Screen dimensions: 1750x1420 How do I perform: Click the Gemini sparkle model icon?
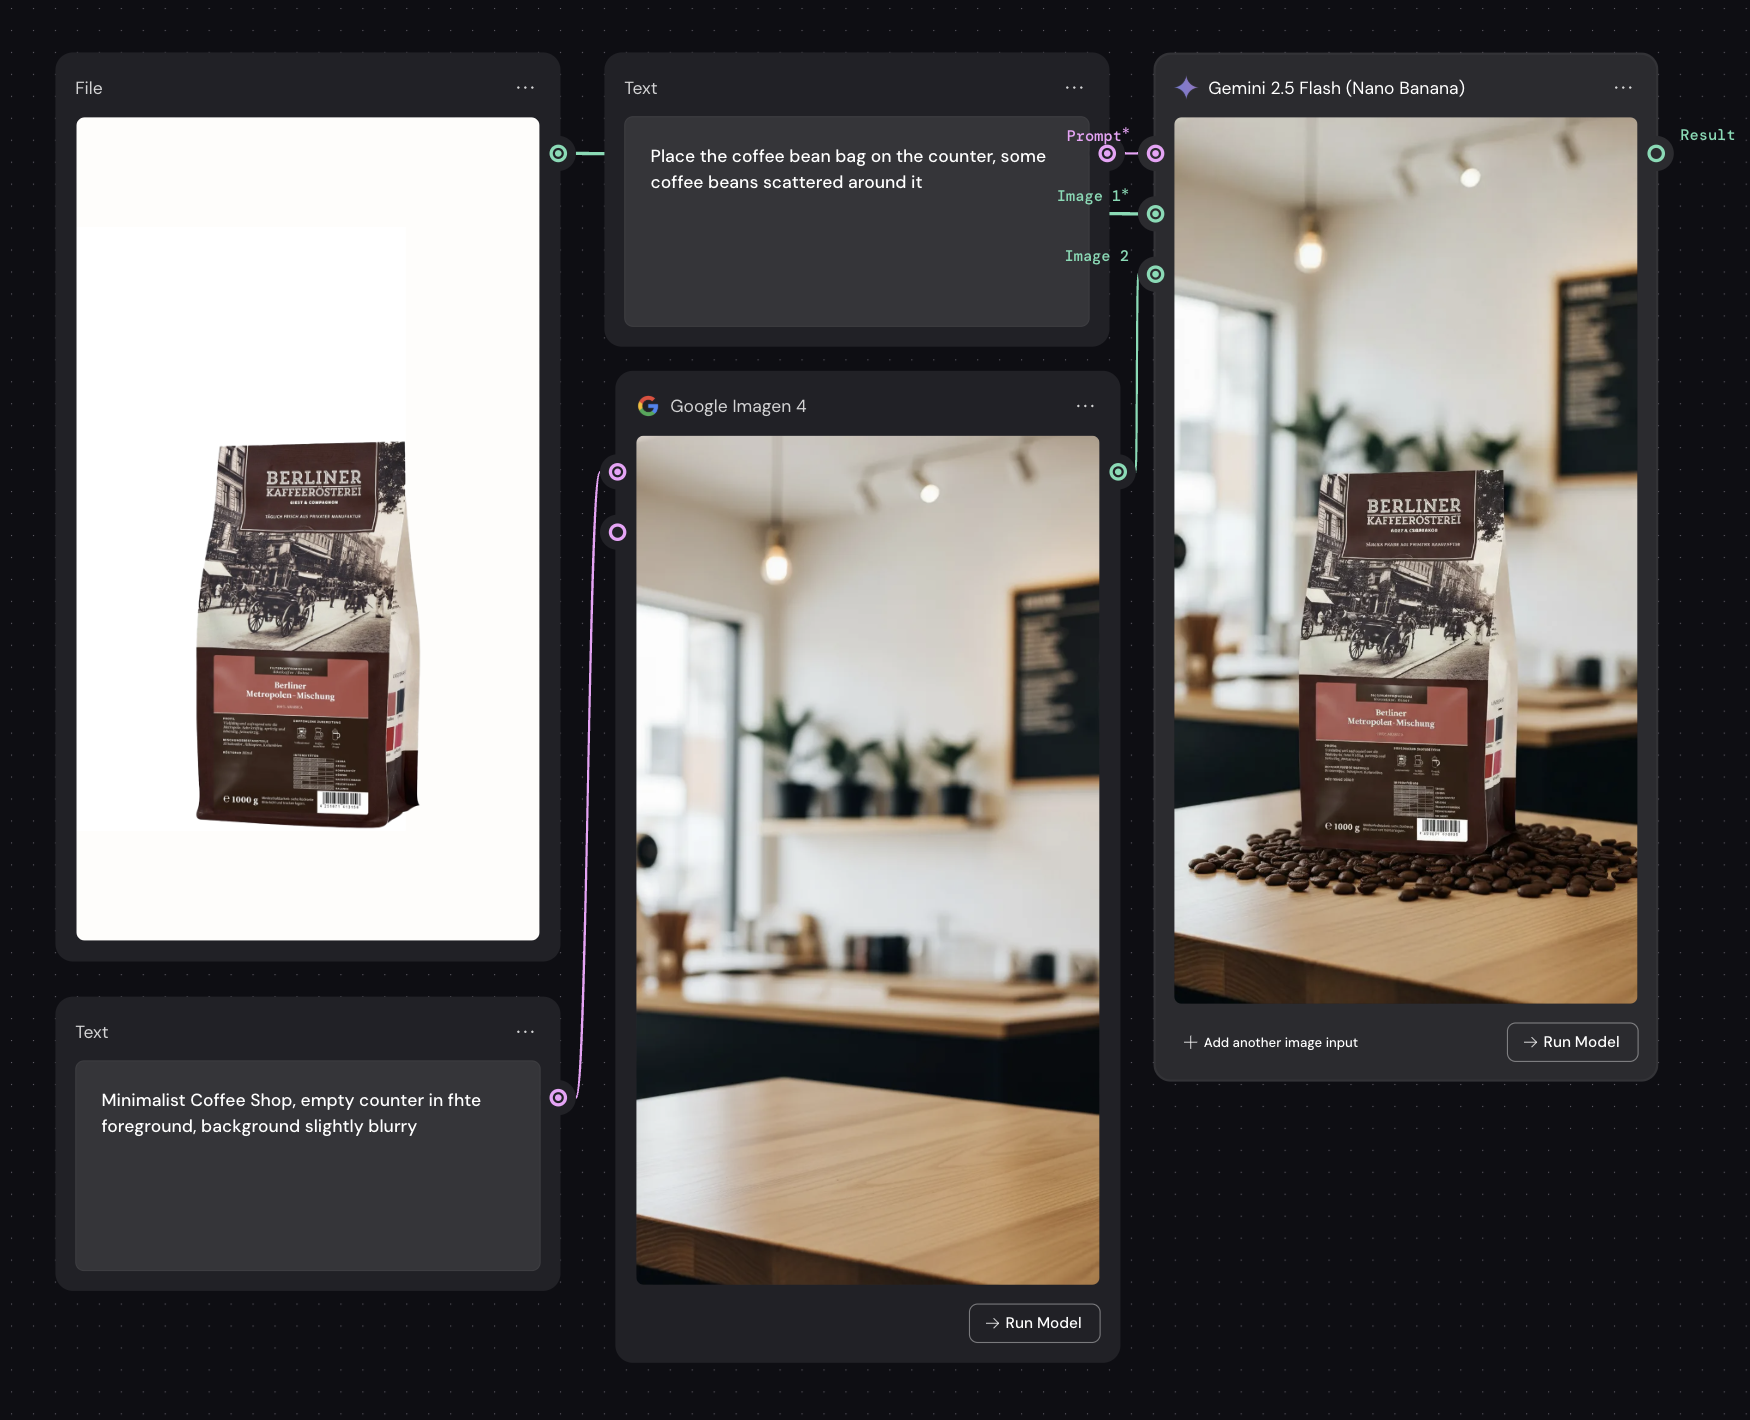point(1186,88)
